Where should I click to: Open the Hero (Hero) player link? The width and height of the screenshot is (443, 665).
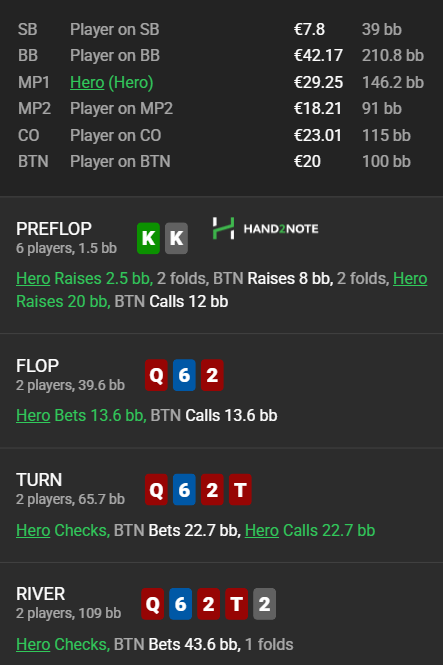(x=111, y=82)
